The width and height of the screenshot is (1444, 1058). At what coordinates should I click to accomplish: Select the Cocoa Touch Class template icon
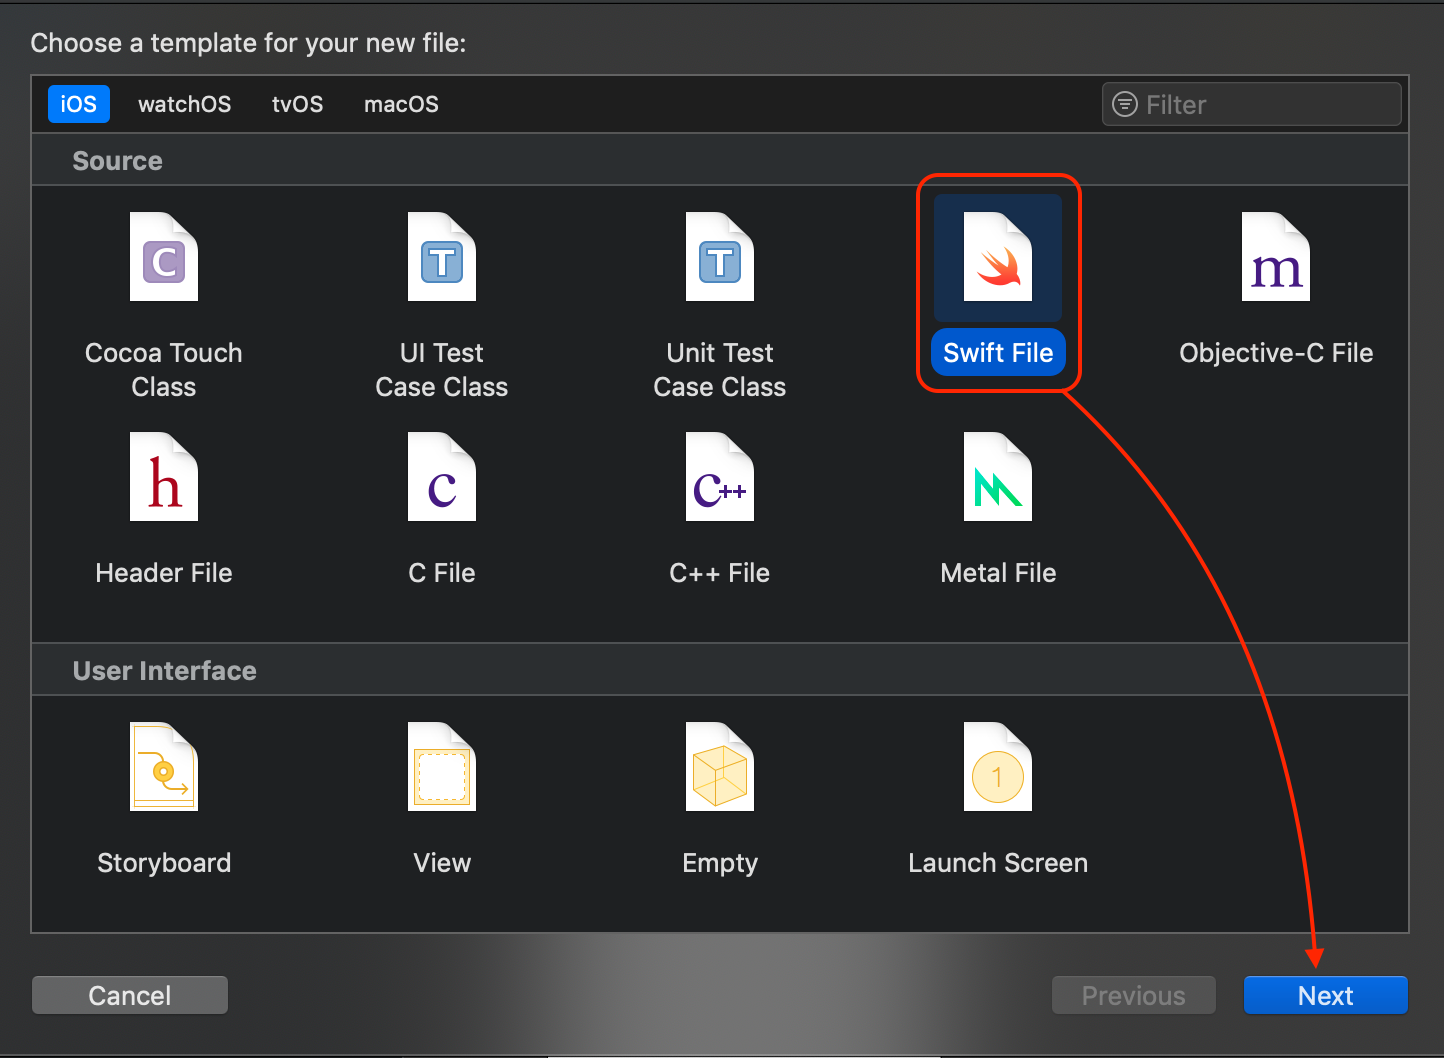(164, 257)
